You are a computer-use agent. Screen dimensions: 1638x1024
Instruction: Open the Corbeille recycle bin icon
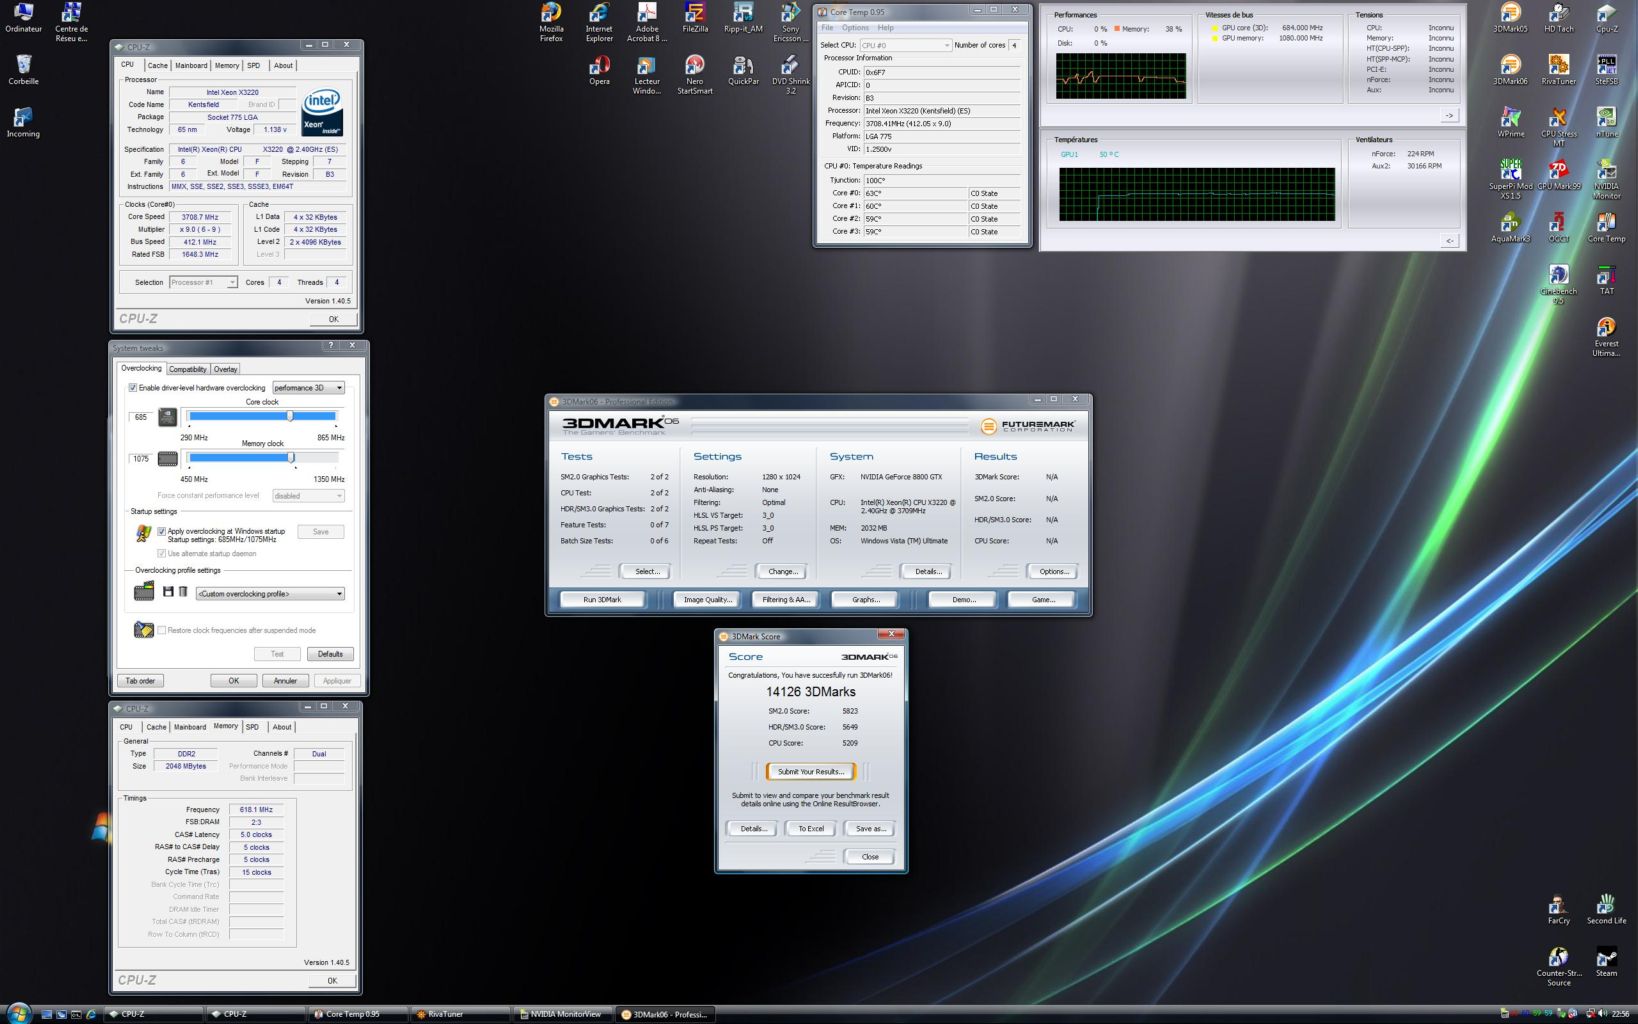(23, 70)
